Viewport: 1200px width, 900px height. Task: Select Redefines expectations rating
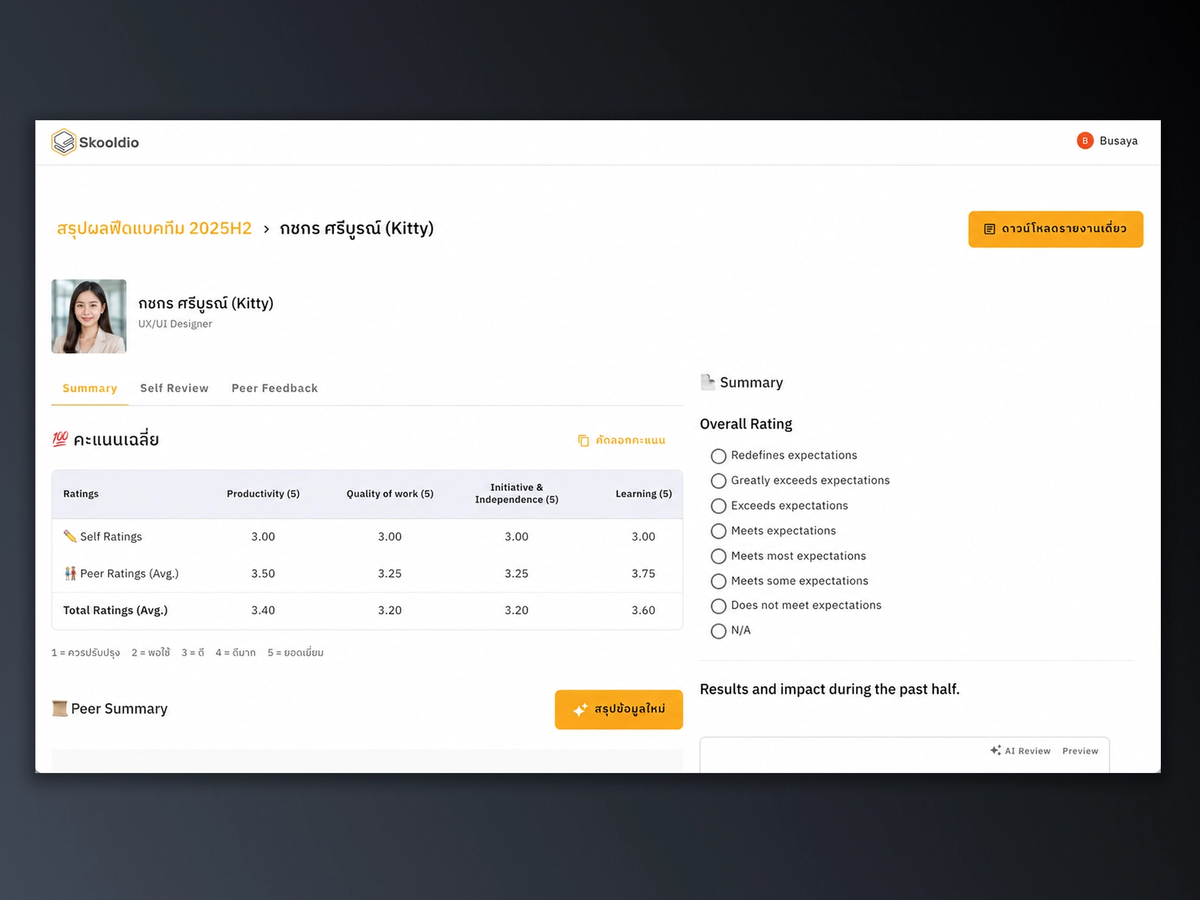tap(718, 456)
